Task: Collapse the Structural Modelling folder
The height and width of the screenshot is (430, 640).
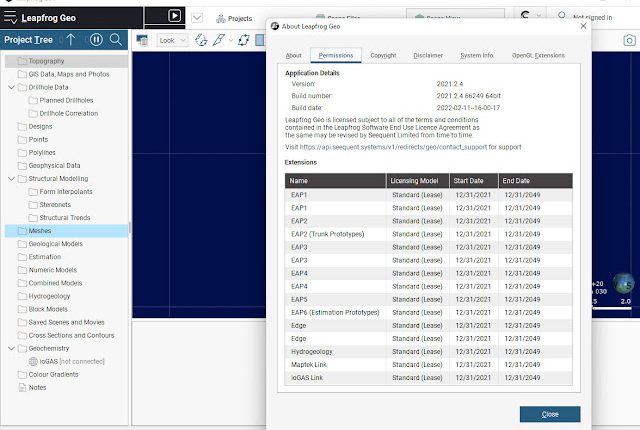Action: coord(11,179)
